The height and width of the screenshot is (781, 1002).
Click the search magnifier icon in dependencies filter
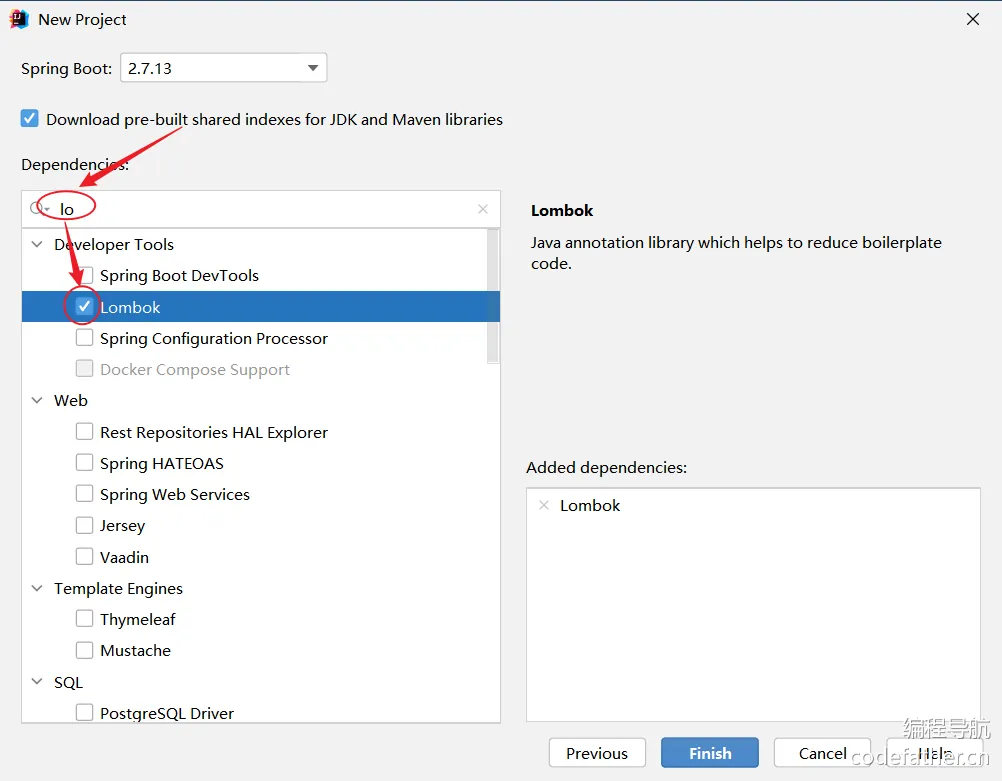tap(38, 208)
